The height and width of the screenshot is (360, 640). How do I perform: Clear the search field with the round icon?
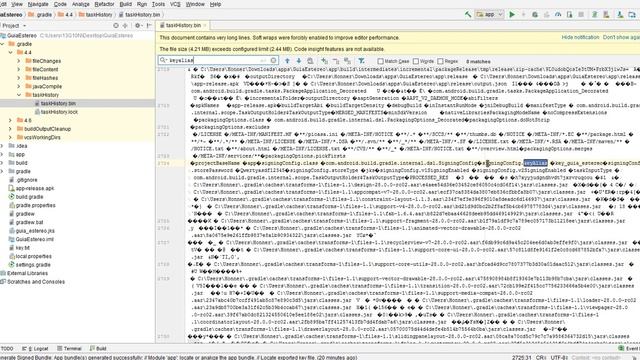[273, 60]
